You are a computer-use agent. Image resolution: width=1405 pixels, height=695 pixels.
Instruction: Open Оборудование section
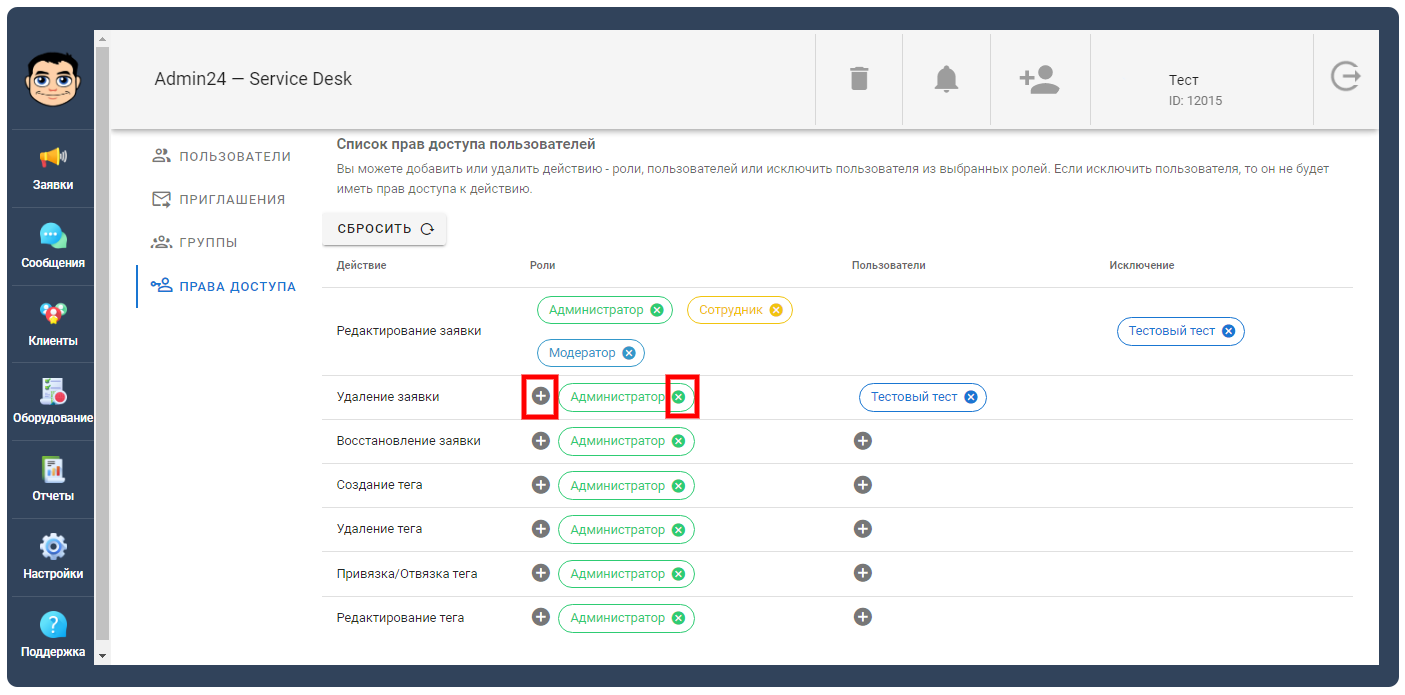pos(52,401)
